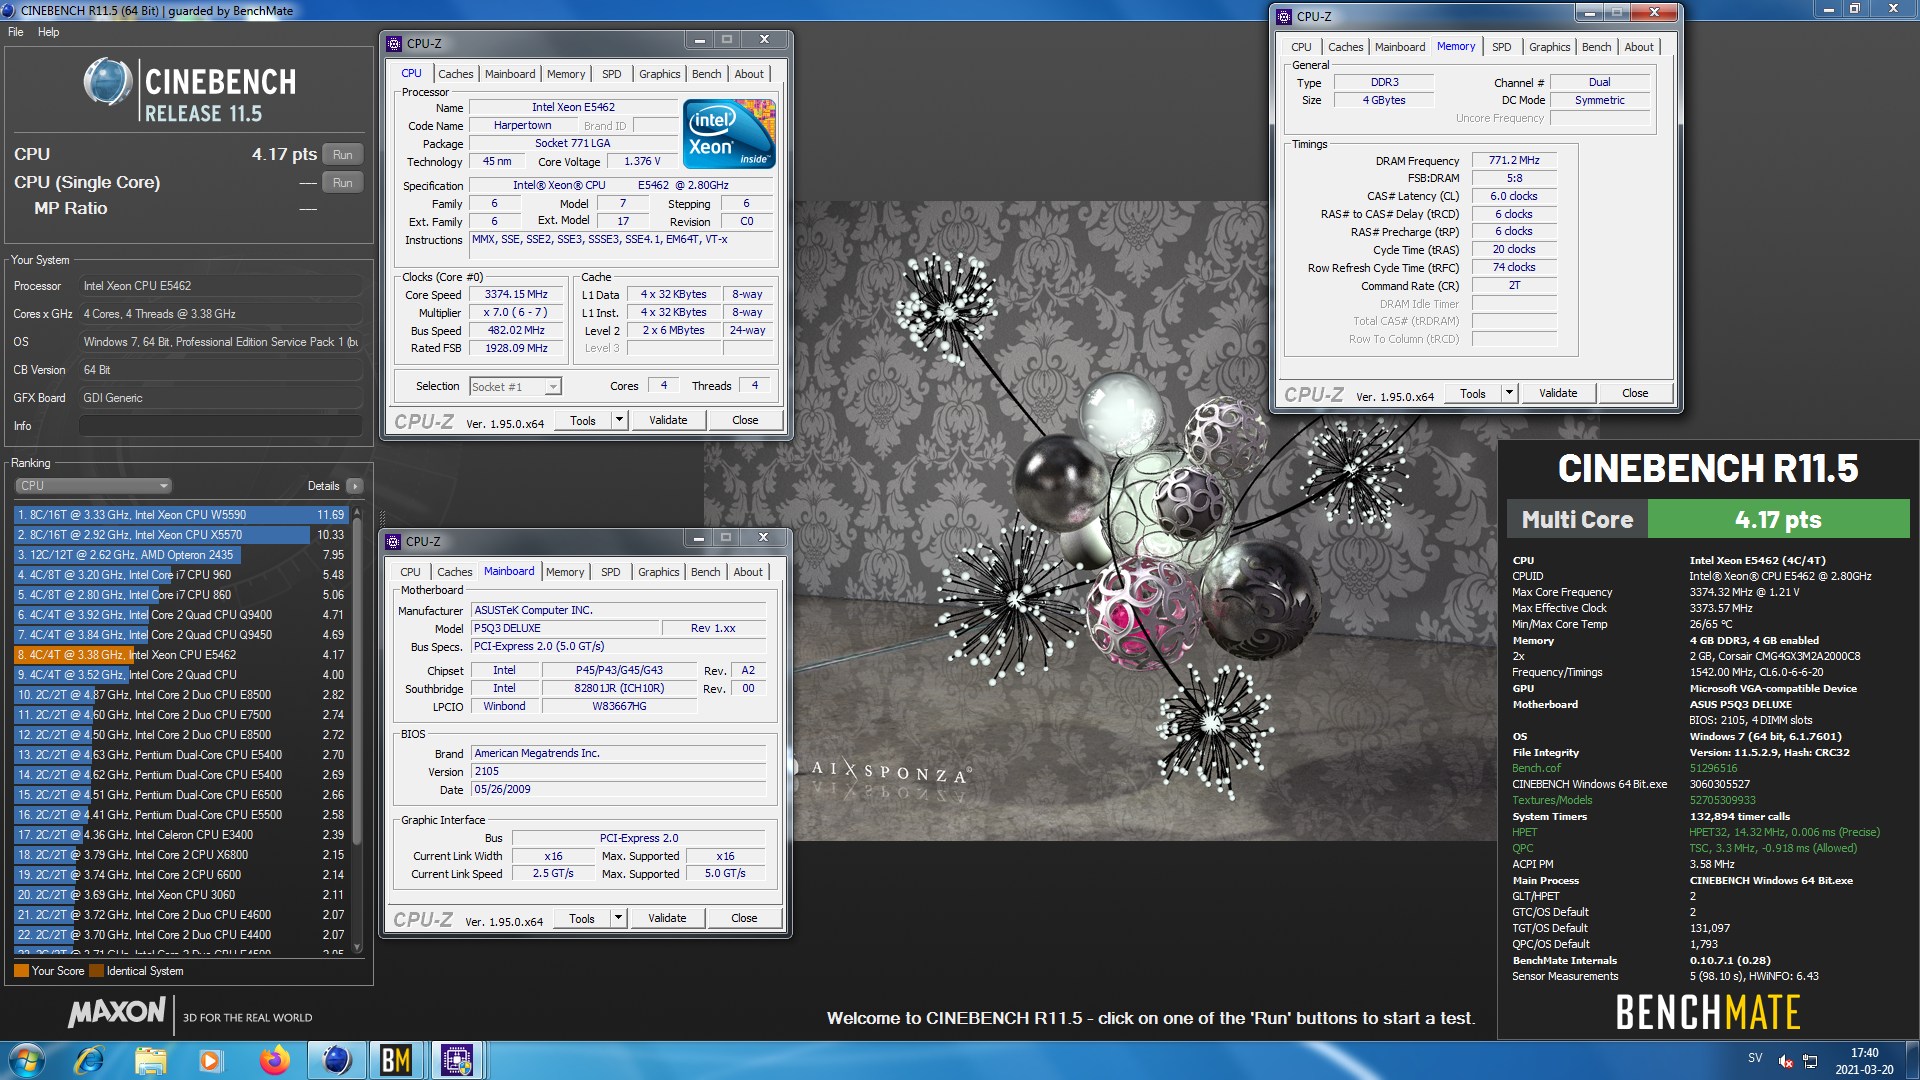Click Close button in CPU window
This screenshot has height=1080, width=1920.
click(x=745, y=421)
